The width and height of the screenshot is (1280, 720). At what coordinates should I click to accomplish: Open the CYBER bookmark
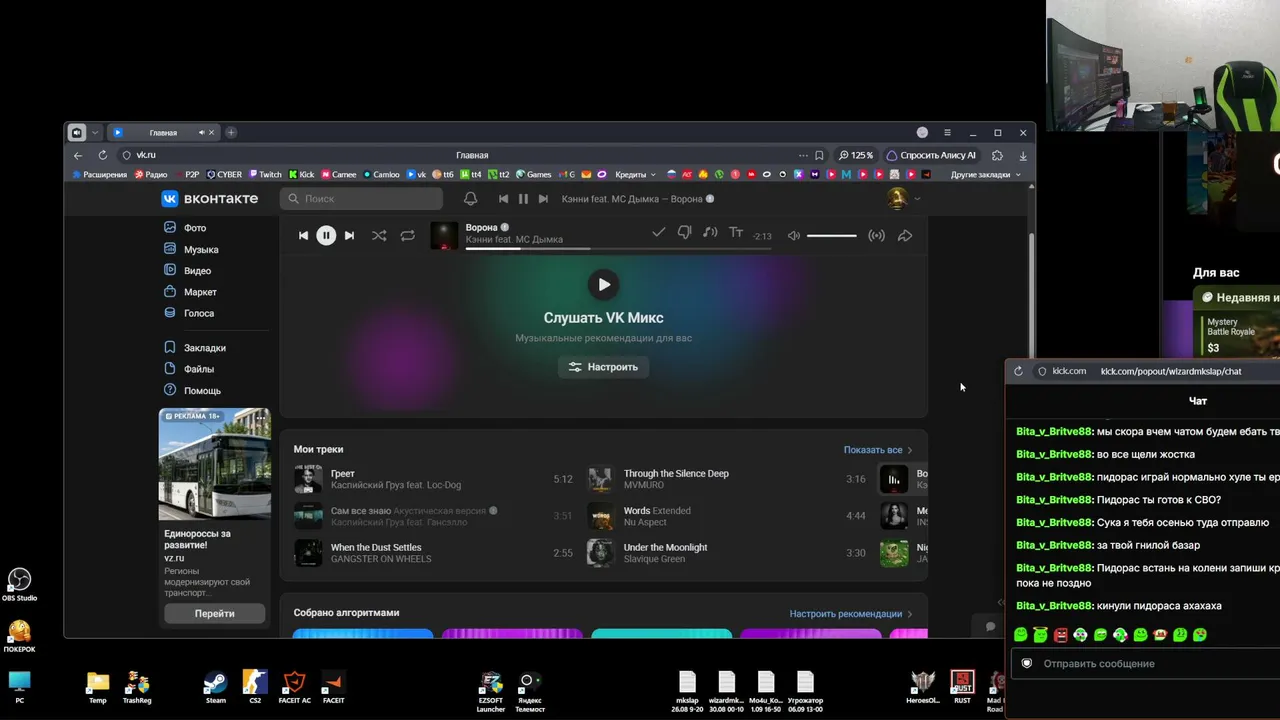click(224, 174)
